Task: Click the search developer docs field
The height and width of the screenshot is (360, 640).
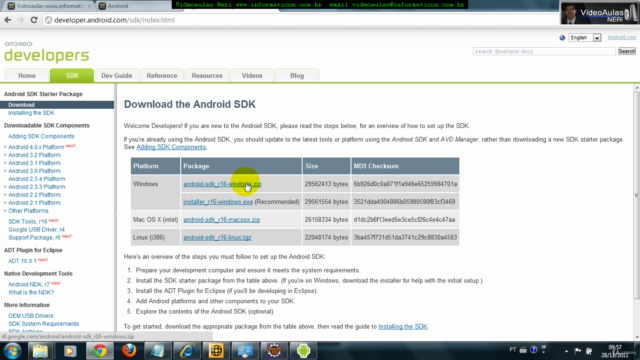Action: click(544, 51)
